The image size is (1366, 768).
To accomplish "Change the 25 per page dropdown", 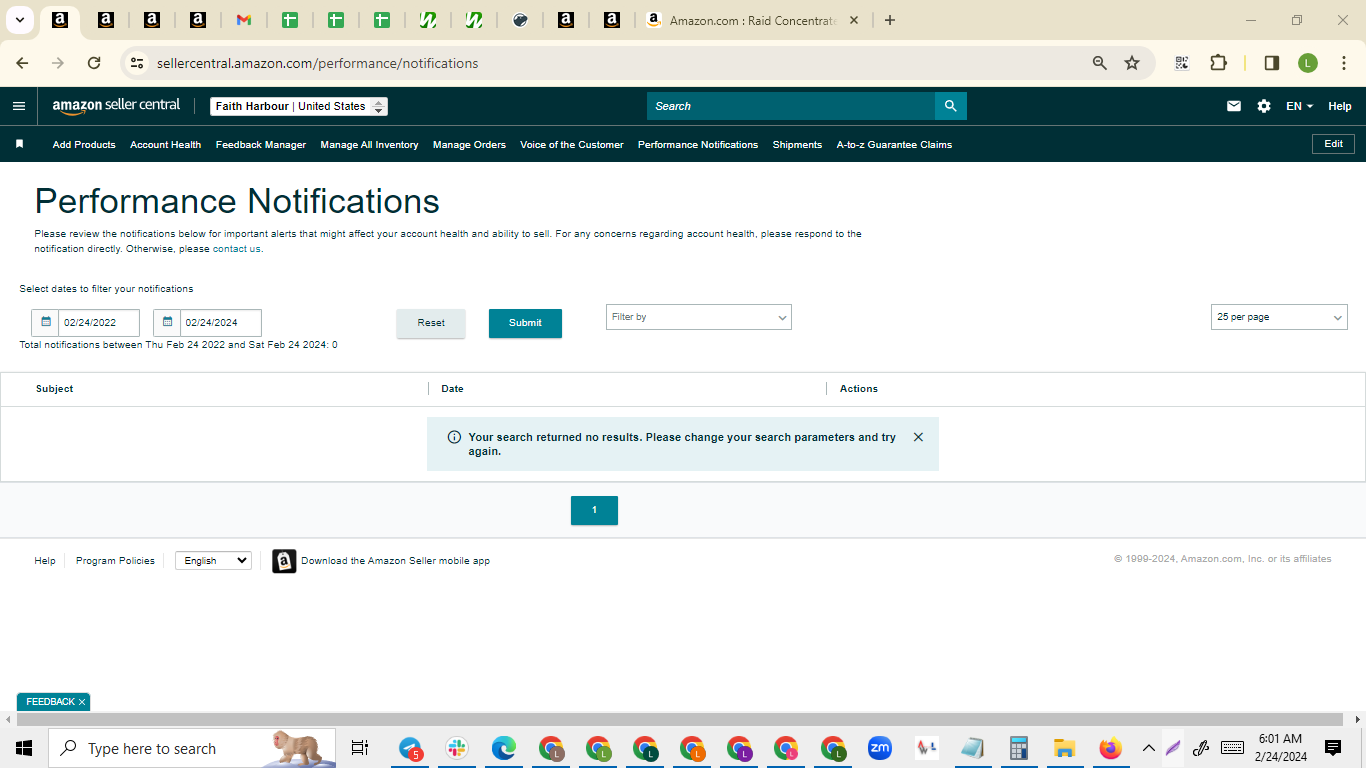I will [x=1279, y=317].
